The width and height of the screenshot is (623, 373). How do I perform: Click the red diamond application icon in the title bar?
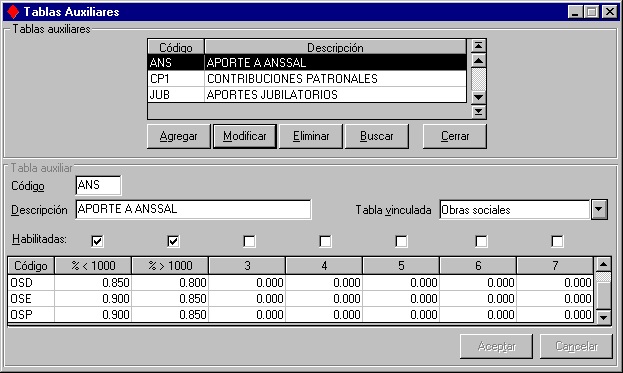[x=13, y=12]
